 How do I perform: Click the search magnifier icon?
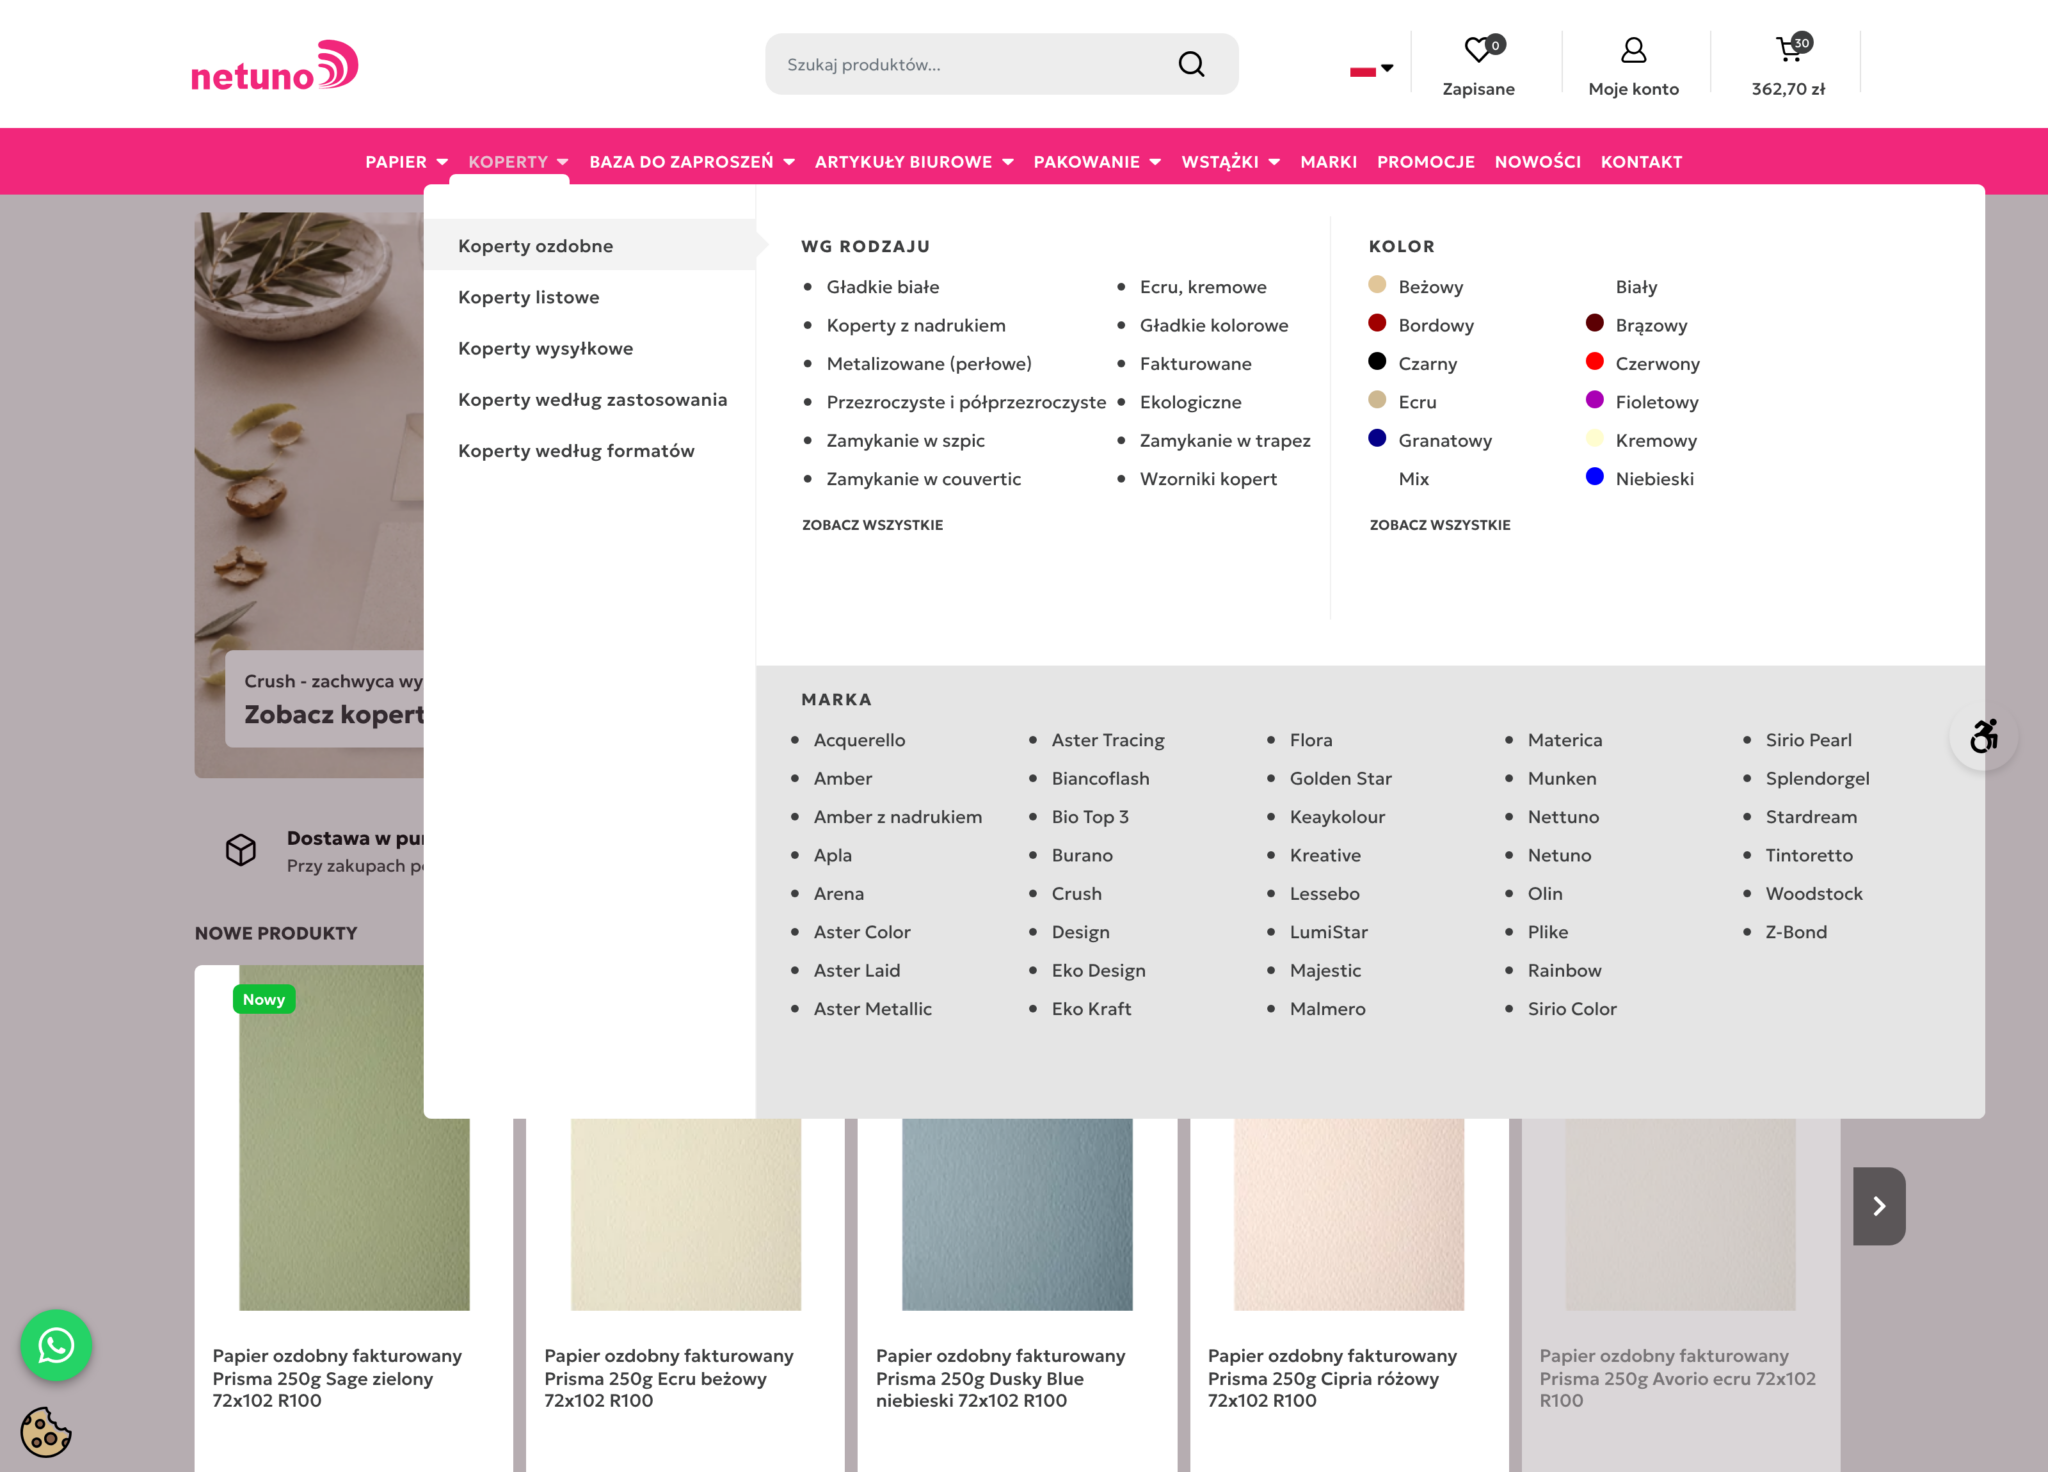pos(1191,64)
